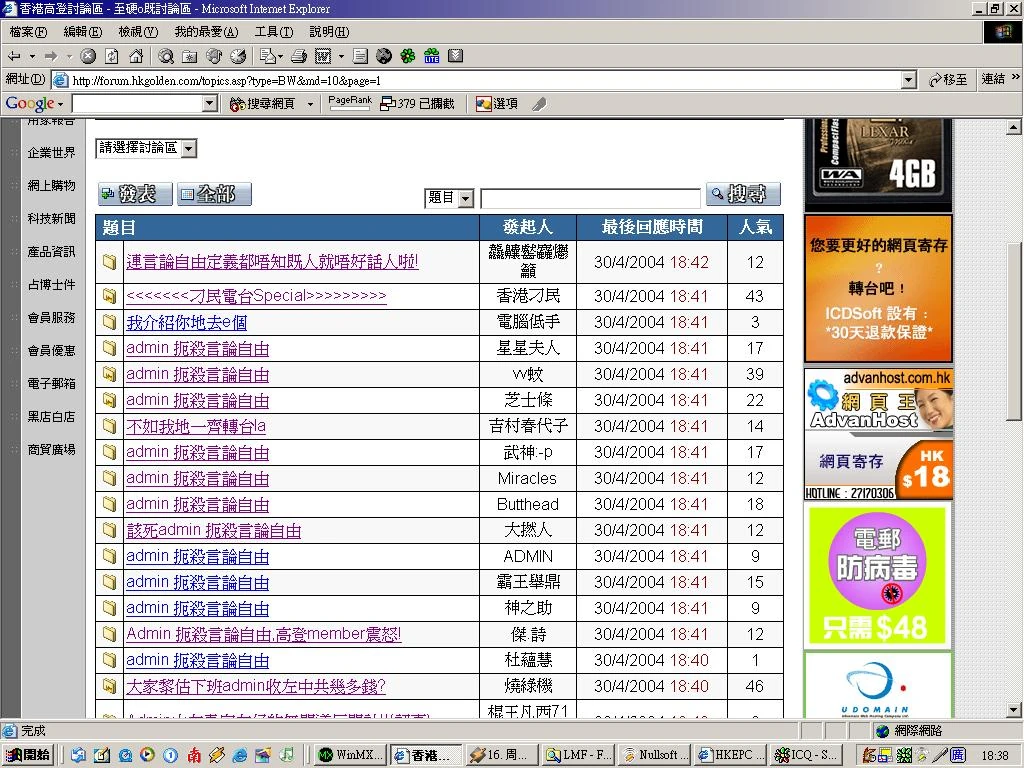Click the forum 搜尋 search button
The width and height of the screenshot is (1024, 768).
point(743,194)
